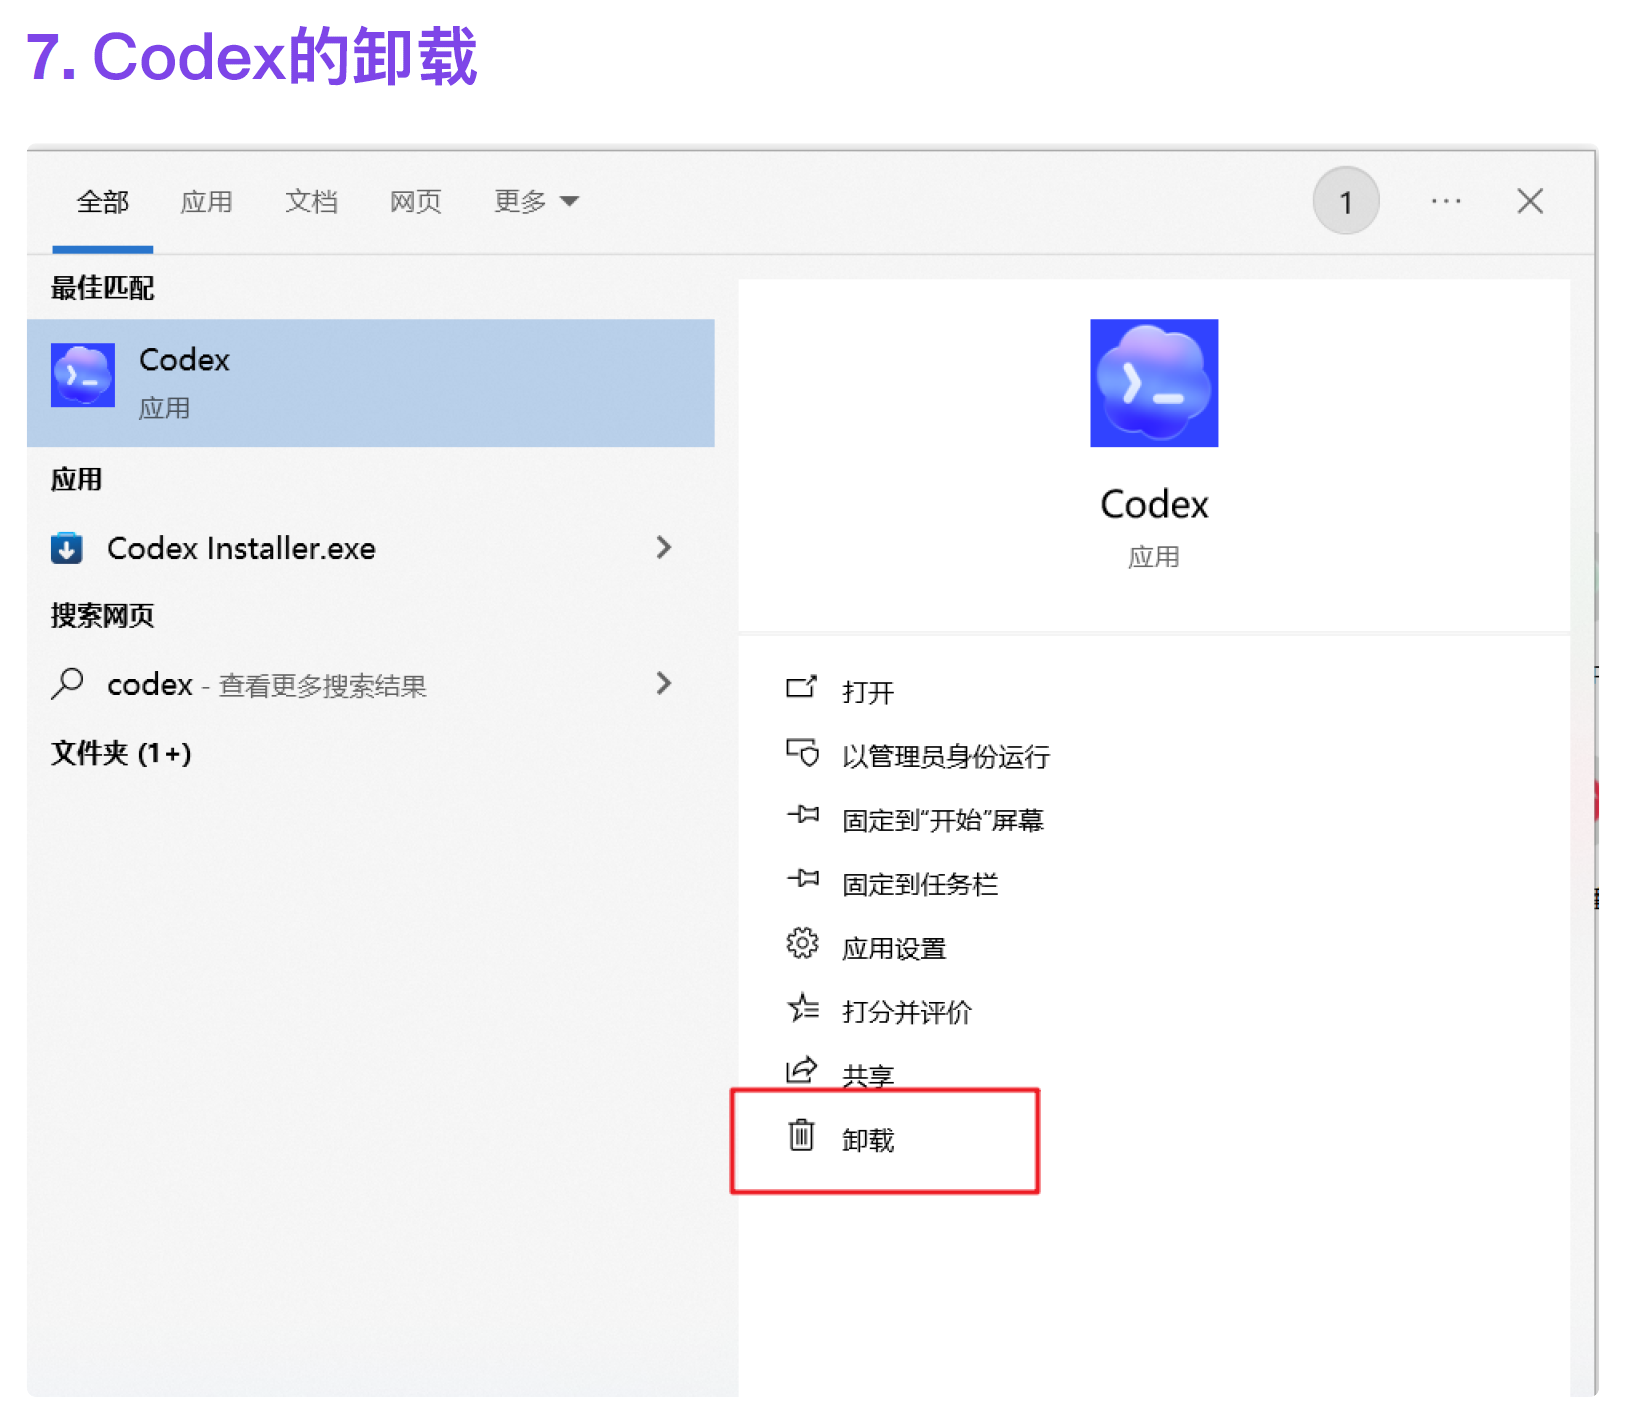Select 固定到"开始"屏幕

click(943, 820)
